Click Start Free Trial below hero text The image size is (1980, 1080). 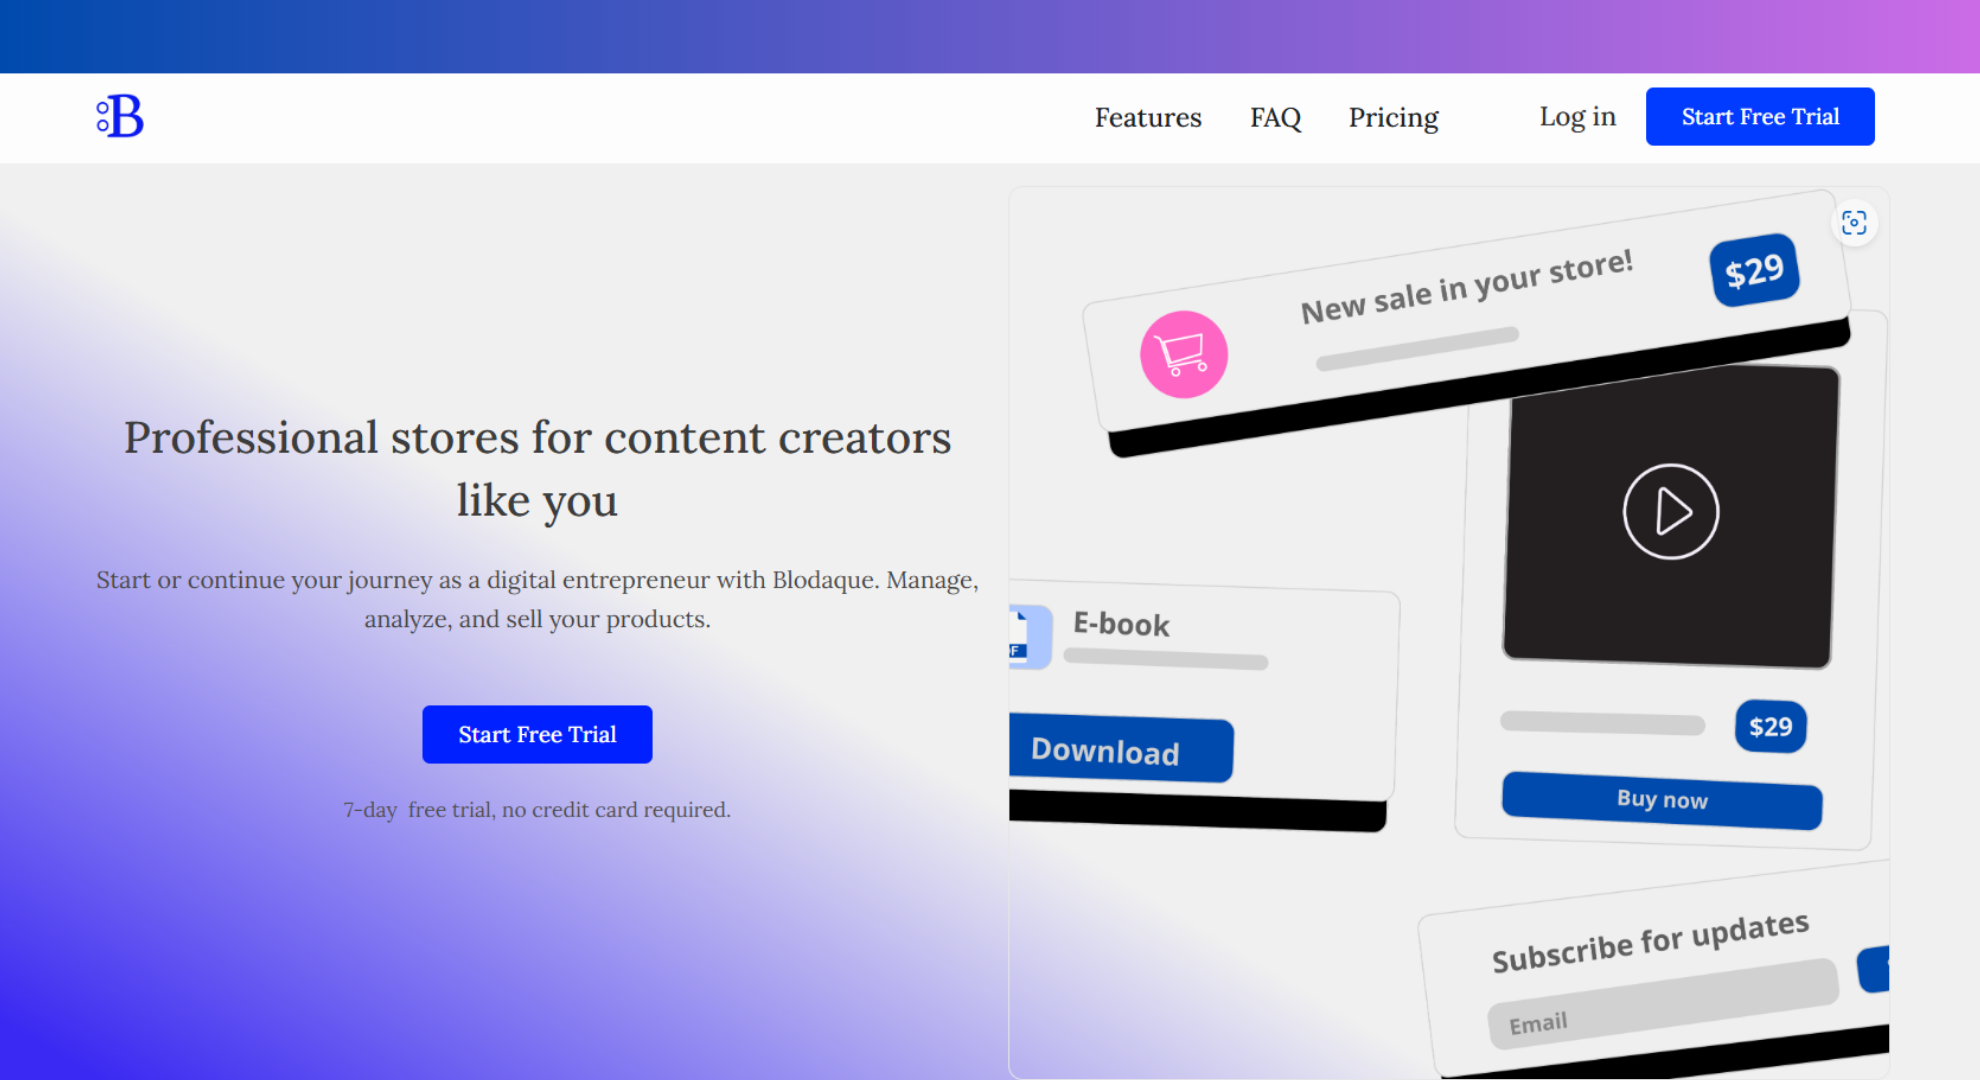537,734
